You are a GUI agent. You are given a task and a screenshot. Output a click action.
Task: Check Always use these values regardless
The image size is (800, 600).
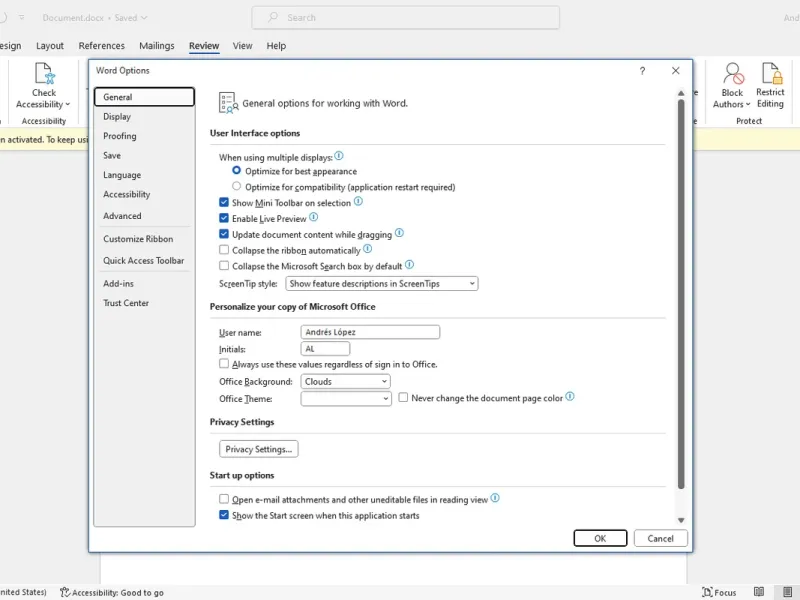pyautogui.click(x=223, y=363)
